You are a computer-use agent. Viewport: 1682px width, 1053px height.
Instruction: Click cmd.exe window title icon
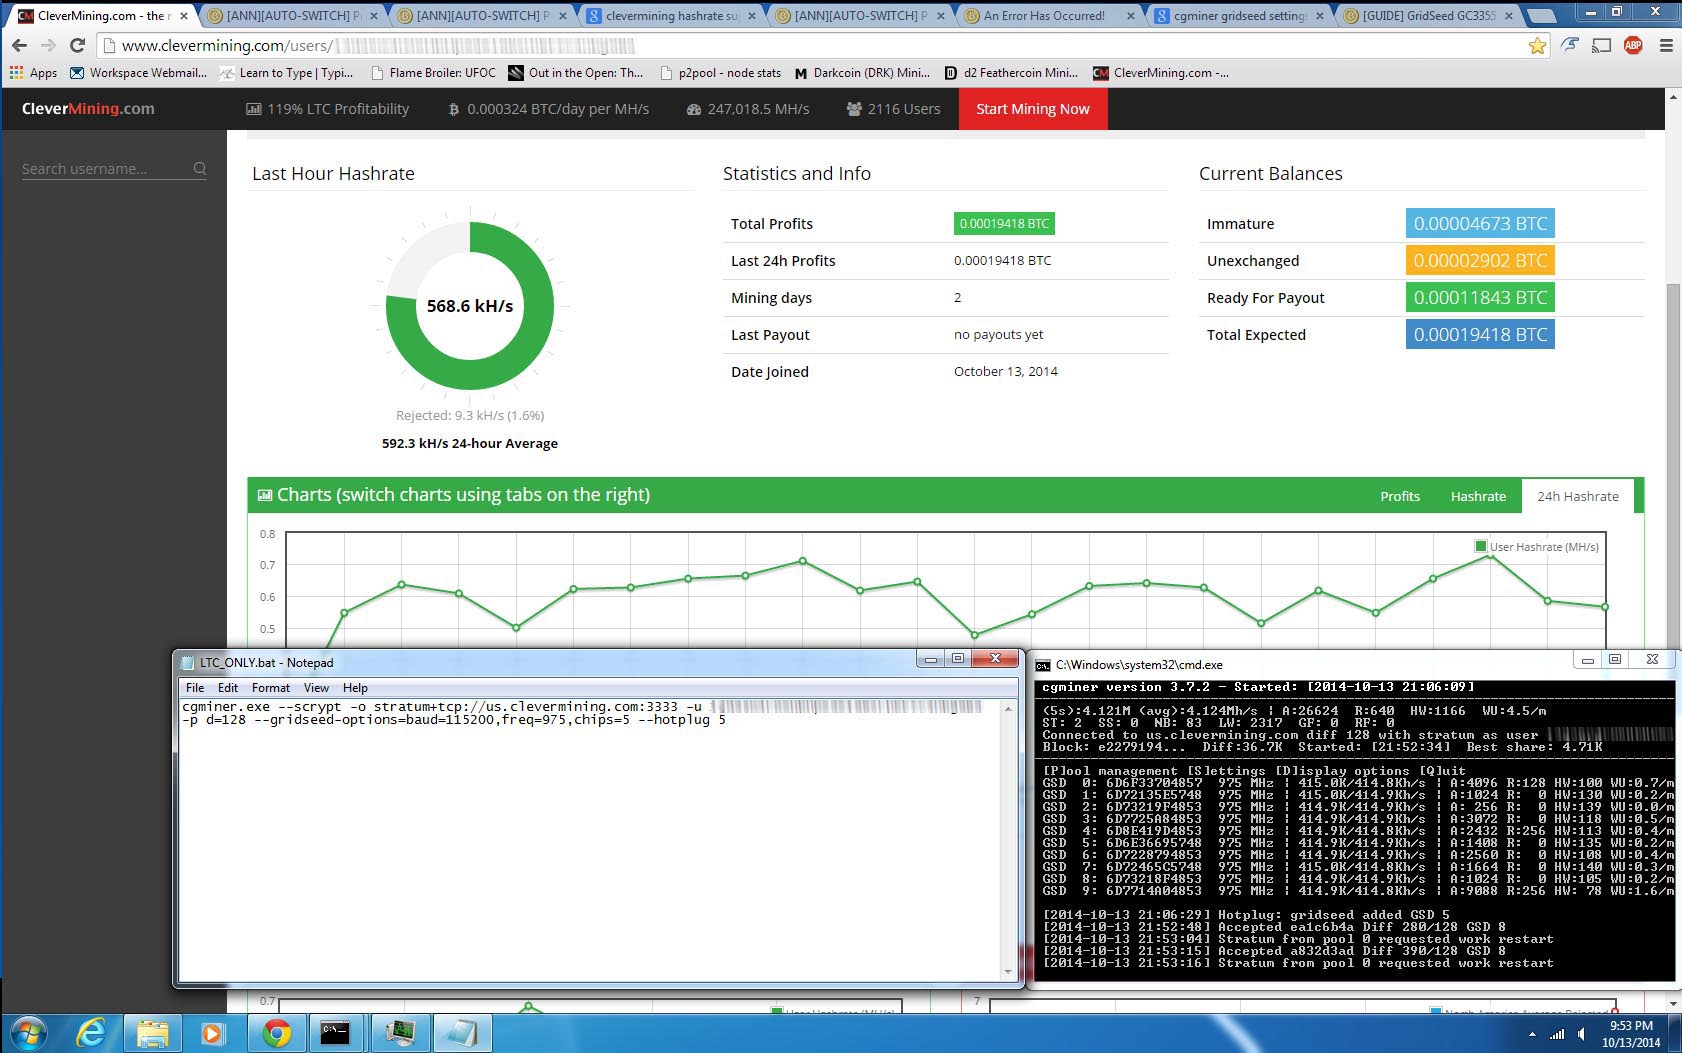[1043, 665]
